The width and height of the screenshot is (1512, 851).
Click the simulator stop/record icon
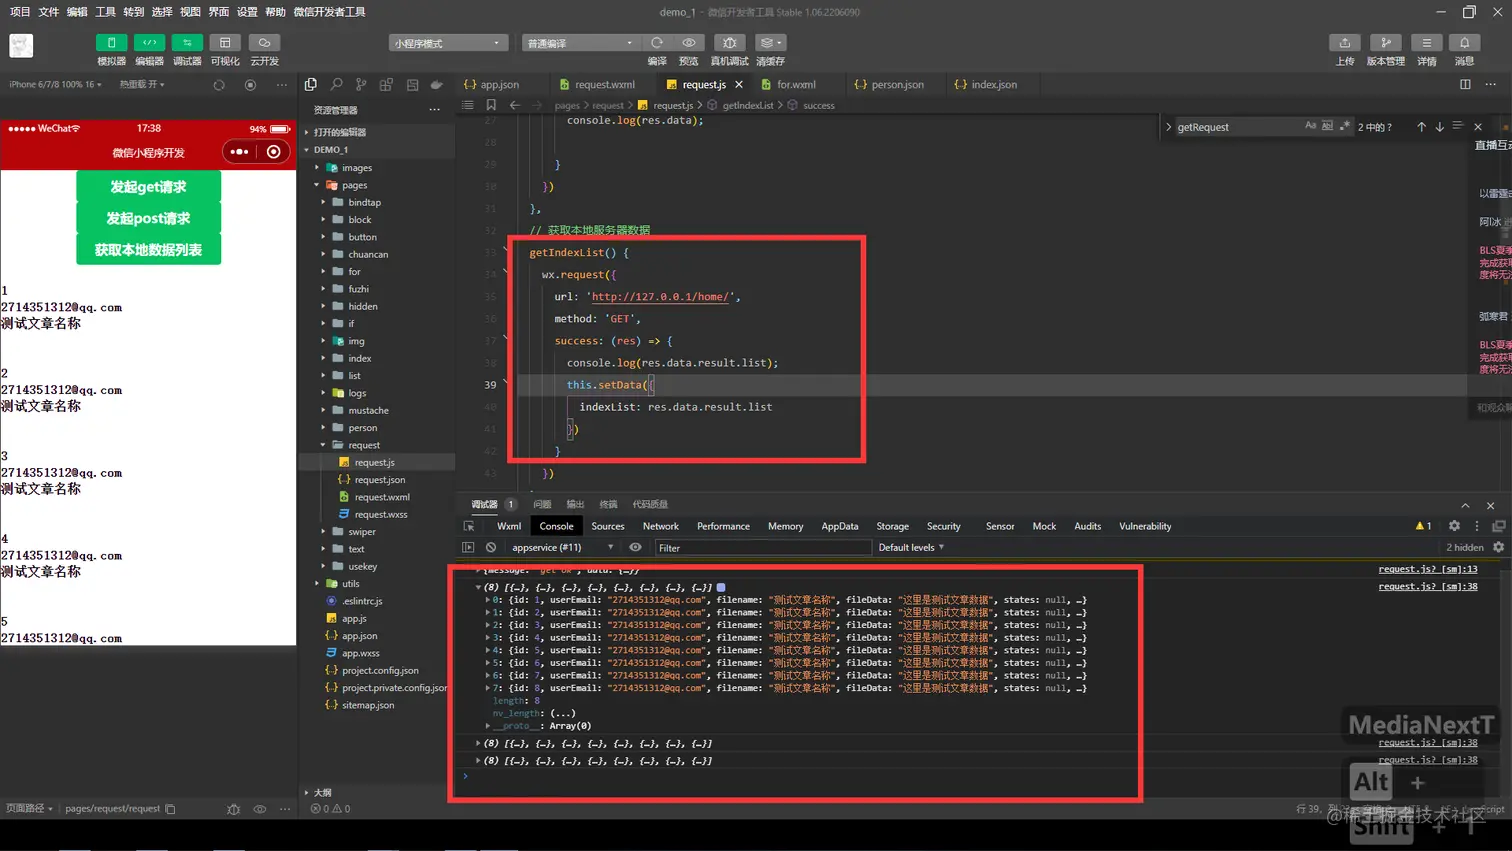point(250,85)
